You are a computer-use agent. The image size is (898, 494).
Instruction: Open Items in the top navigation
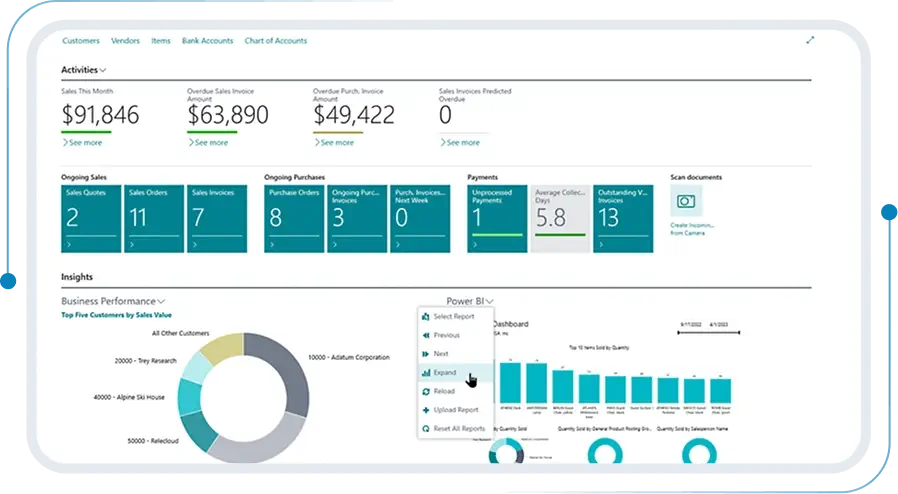(x=161, y=41)
